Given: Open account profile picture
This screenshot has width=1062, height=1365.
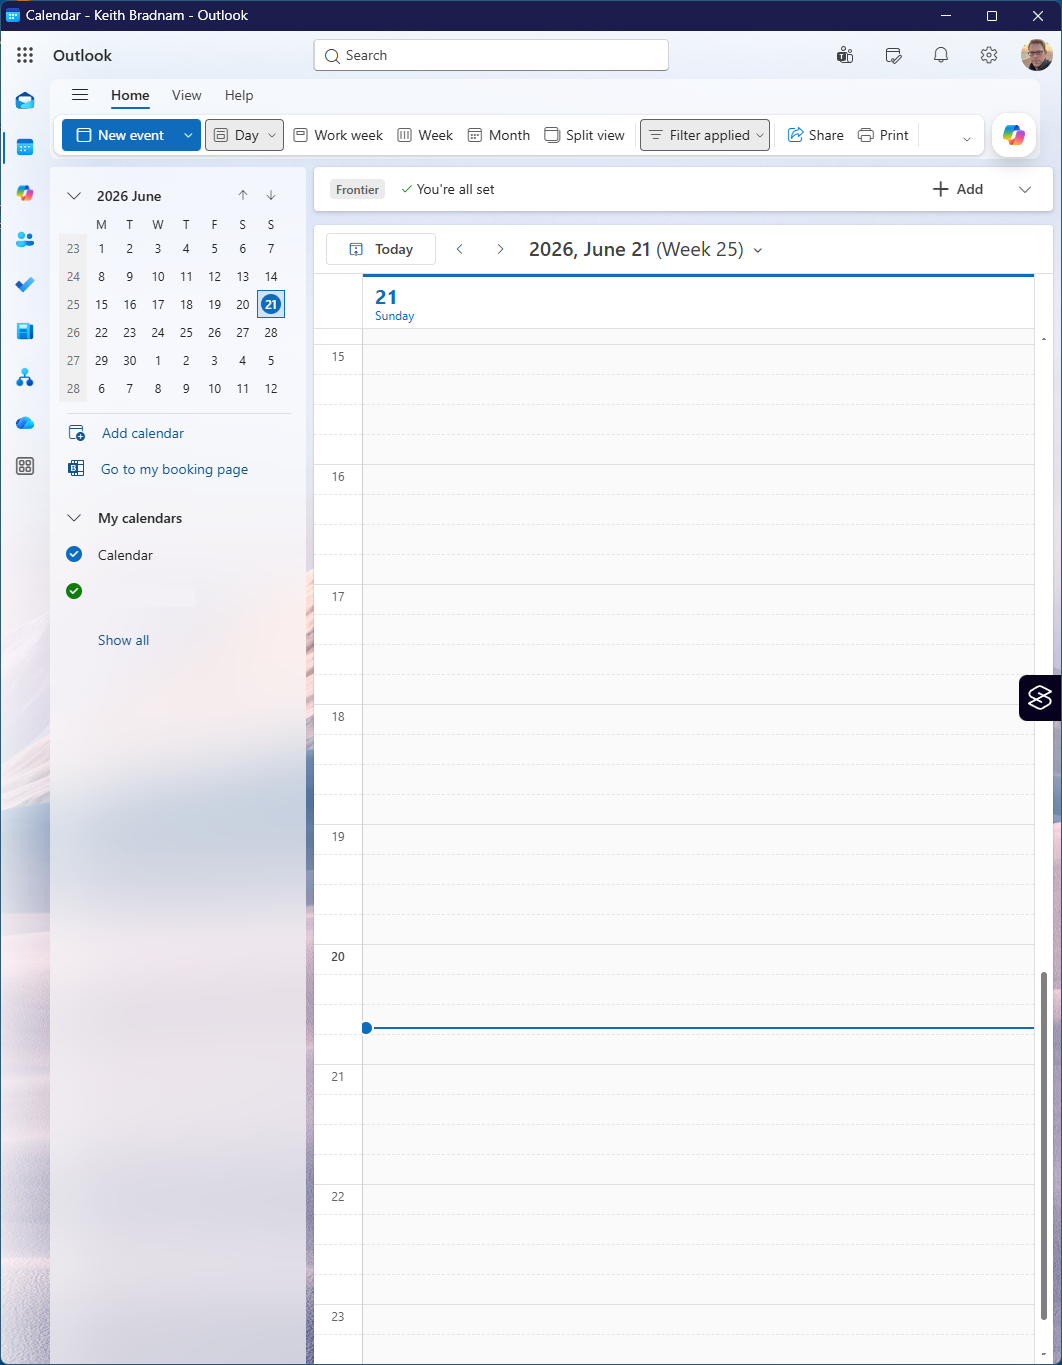Looking at the screenshot, I should (x=1036, y=55).
